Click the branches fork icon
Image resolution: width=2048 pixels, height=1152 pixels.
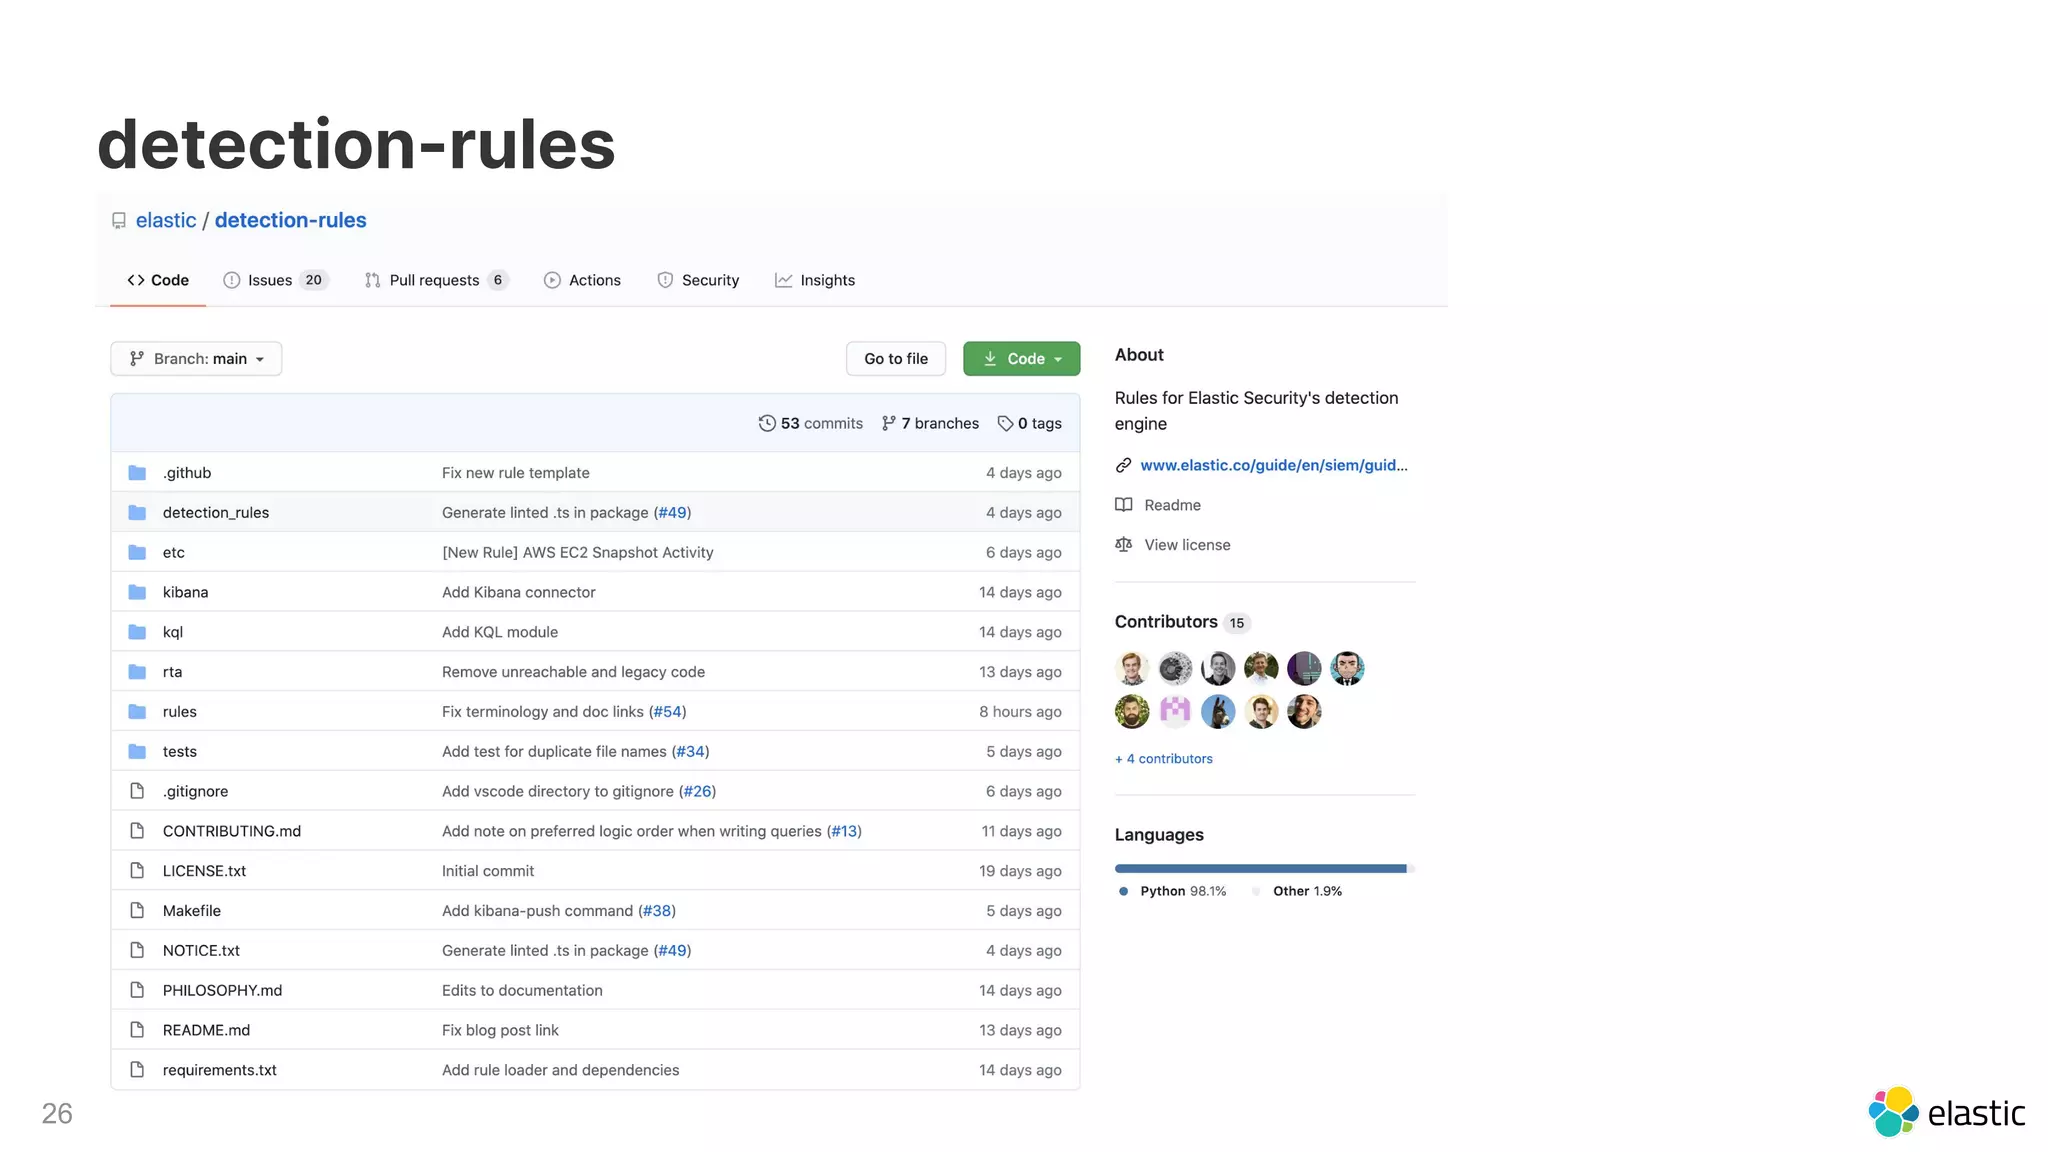click(888, 423)
